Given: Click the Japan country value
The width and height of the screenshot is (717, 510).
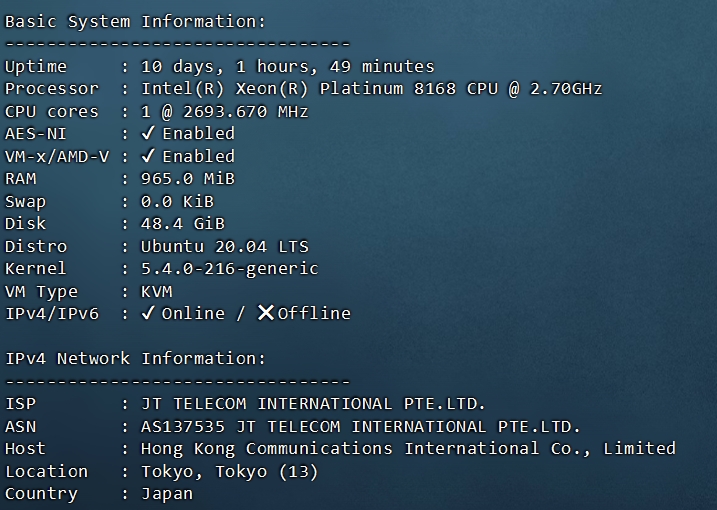Looking at the screenshot, I should click(167, 493).
